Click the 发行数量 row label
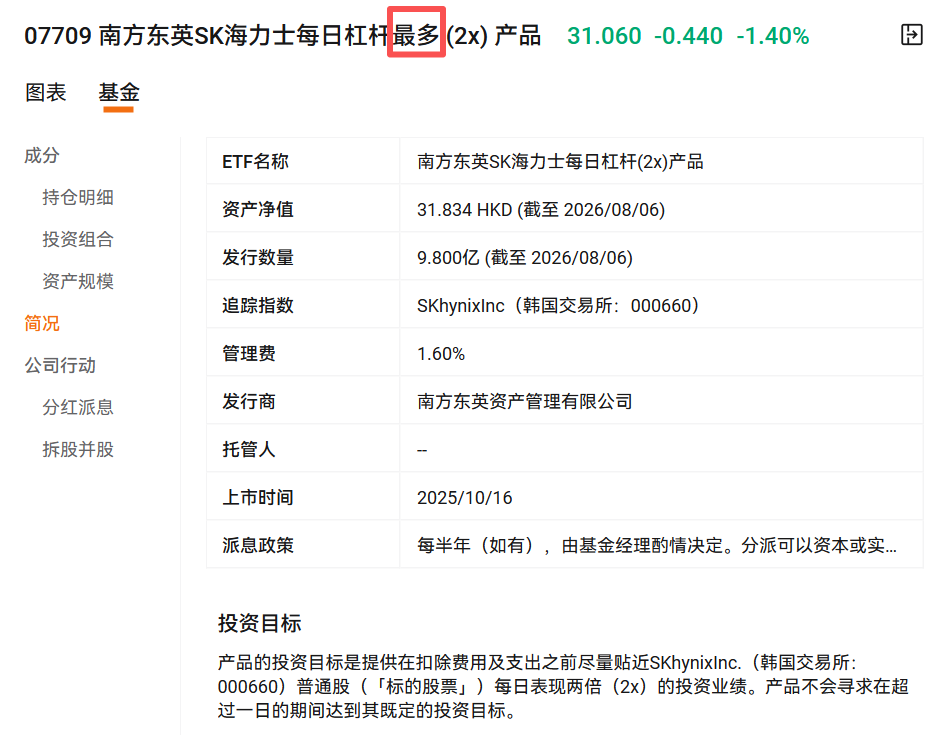The width and height of the screenshot is (933, 735). [x=258, y=257]
